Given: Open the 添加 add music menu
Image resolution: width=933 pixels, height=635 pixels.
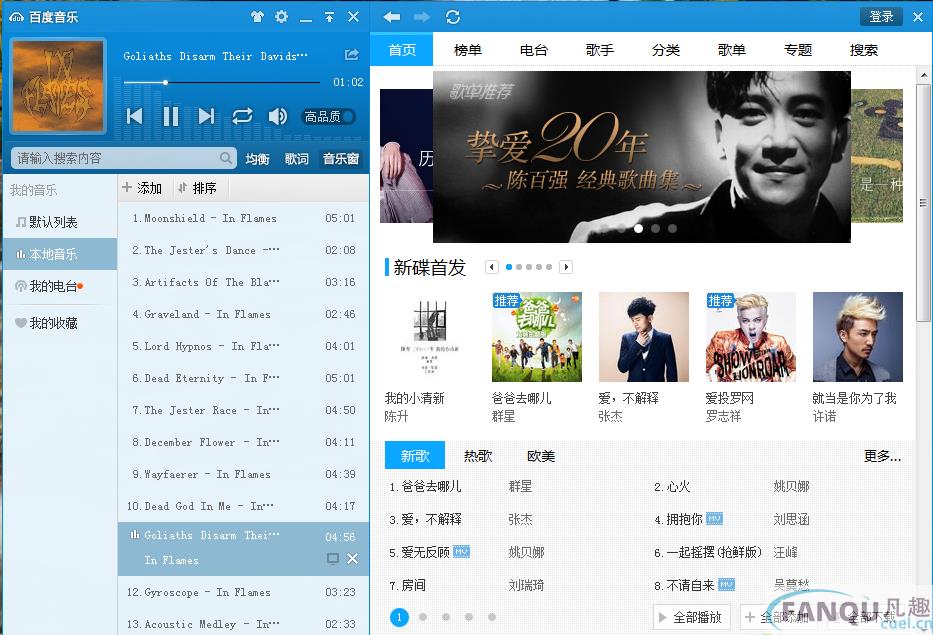Looking at the screenshot, I should (142, 188).
